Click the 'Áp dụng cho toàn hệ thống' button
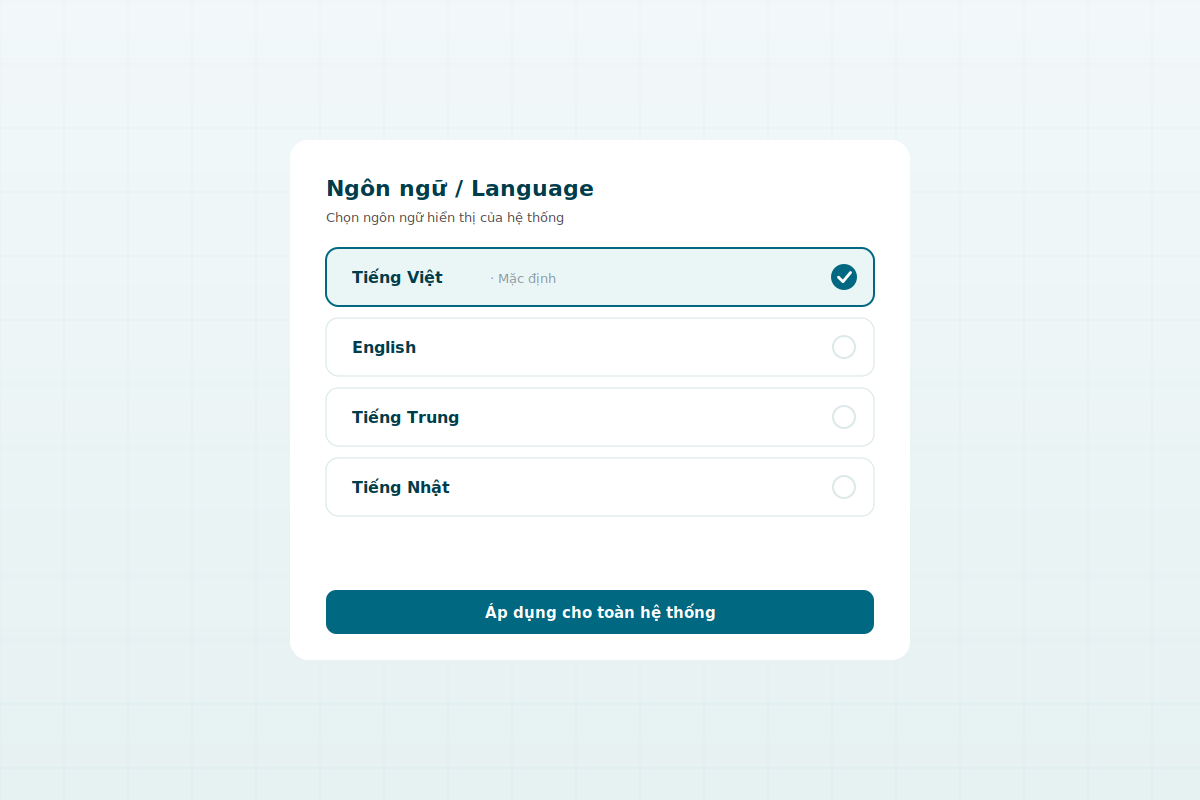The width and height of the screenshot is (1200, 800). coord(600,612)
